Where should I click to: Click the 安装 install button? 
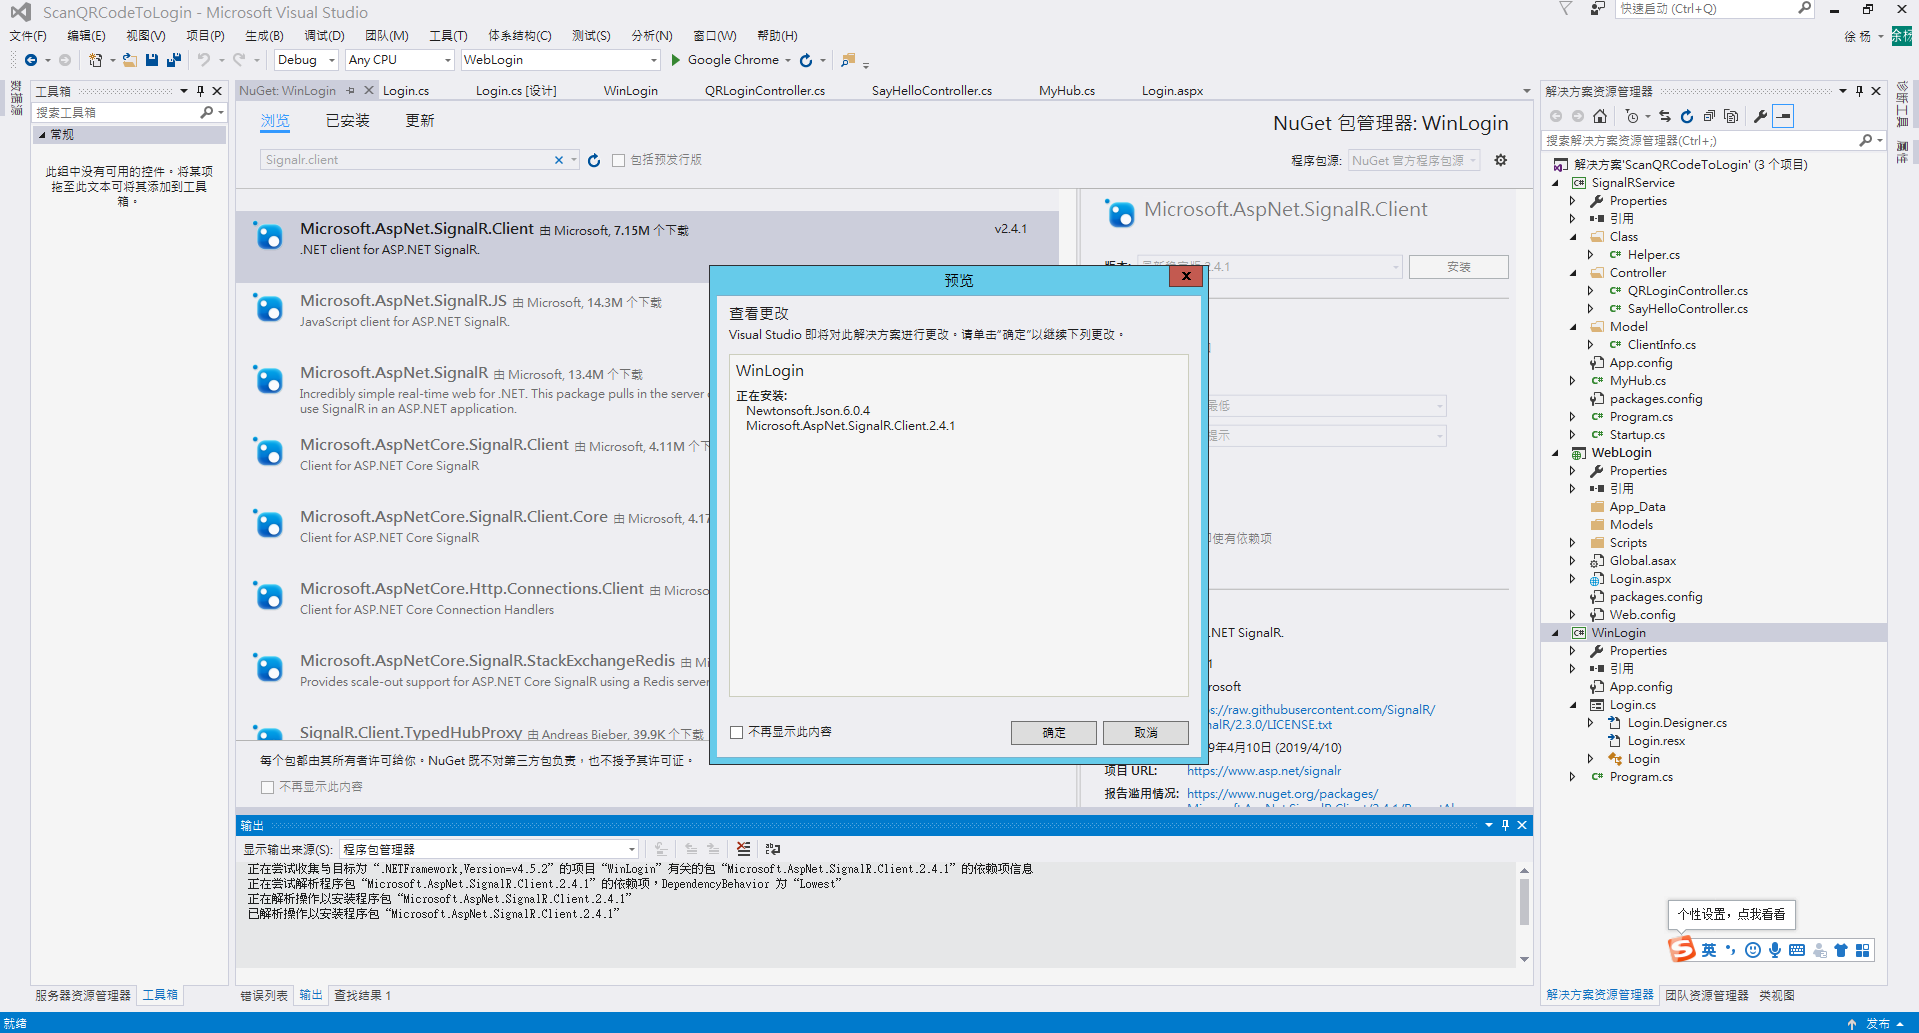pos(1459,267)
